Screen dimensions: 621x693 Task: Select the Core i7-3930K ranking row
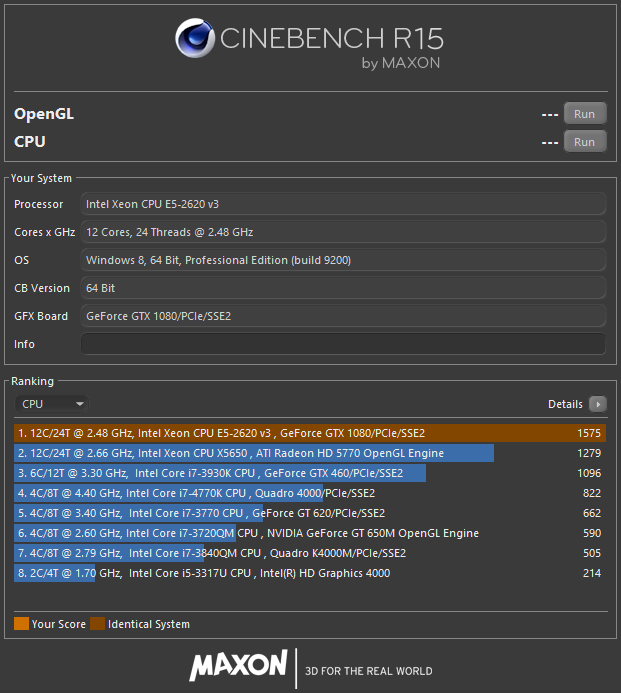(310, 473)
